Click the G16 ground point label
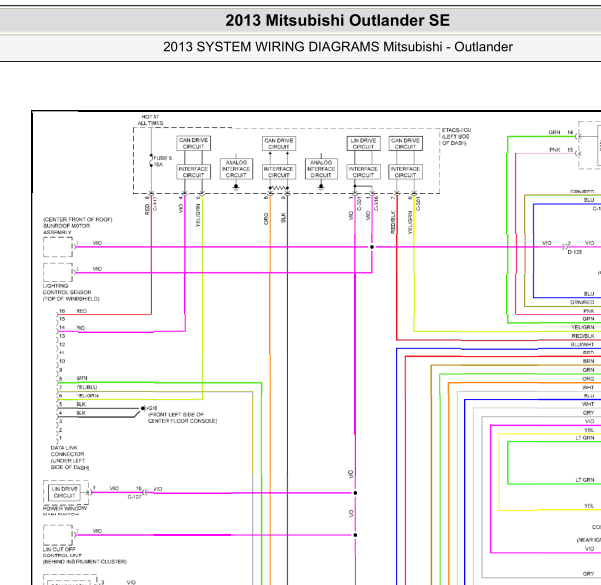 (x=152, y=408)
